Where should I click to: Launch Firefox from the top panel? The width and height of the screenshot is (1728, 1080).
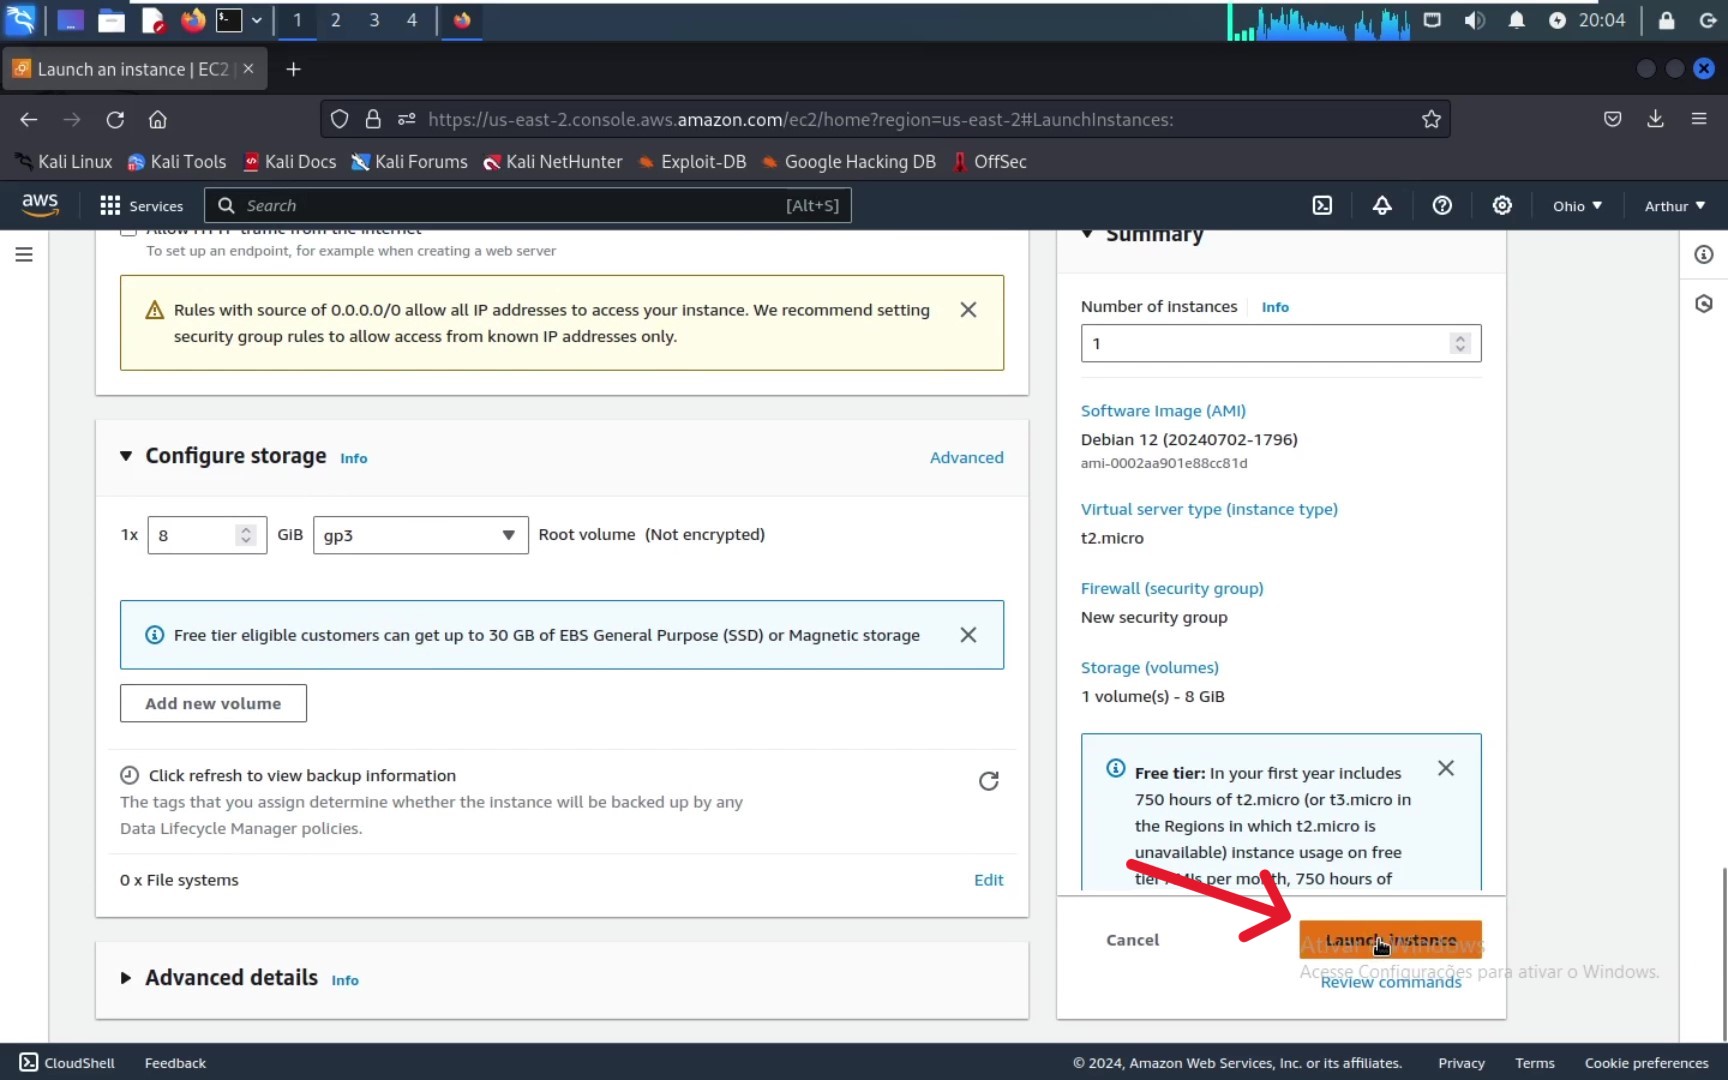point(192,20)
